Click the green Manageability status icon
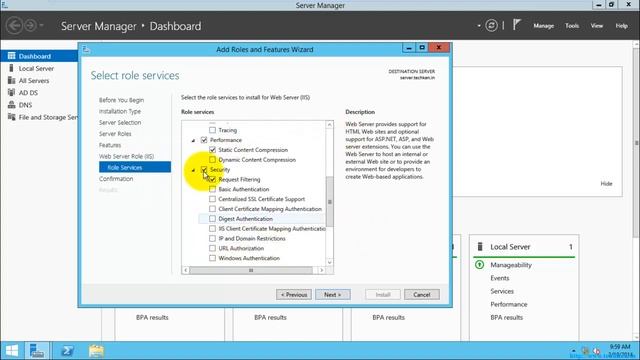Viewport: 640px width, 360px height. [x=480, y=265]
